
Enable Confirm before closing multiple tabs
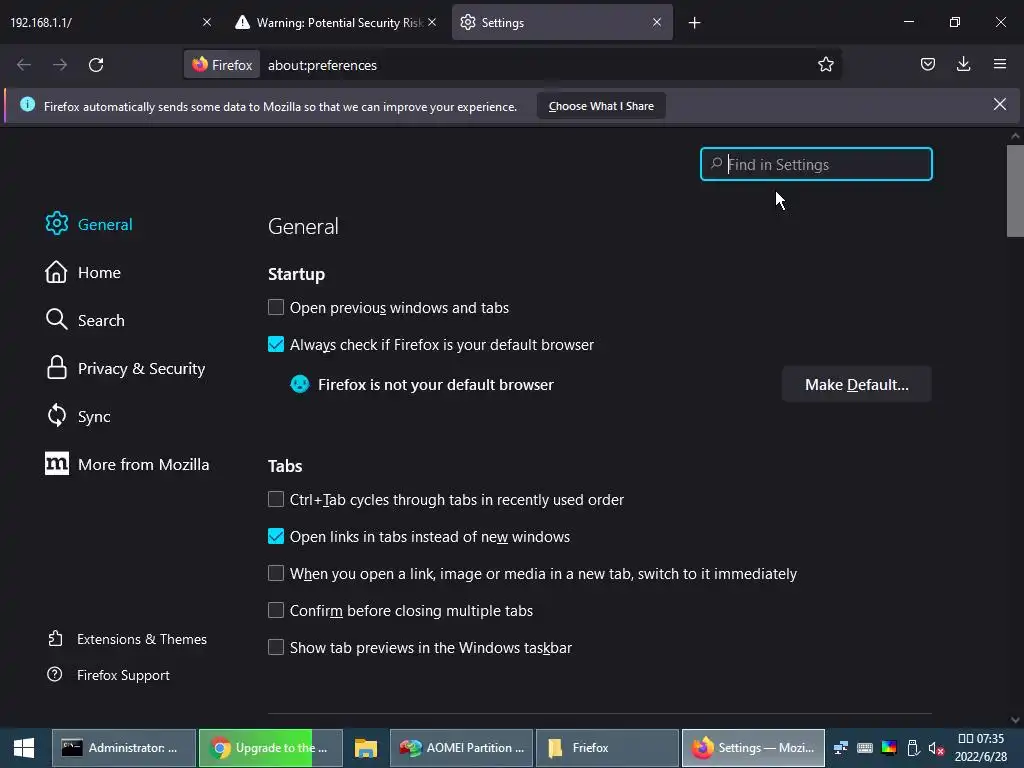[276, 610]
